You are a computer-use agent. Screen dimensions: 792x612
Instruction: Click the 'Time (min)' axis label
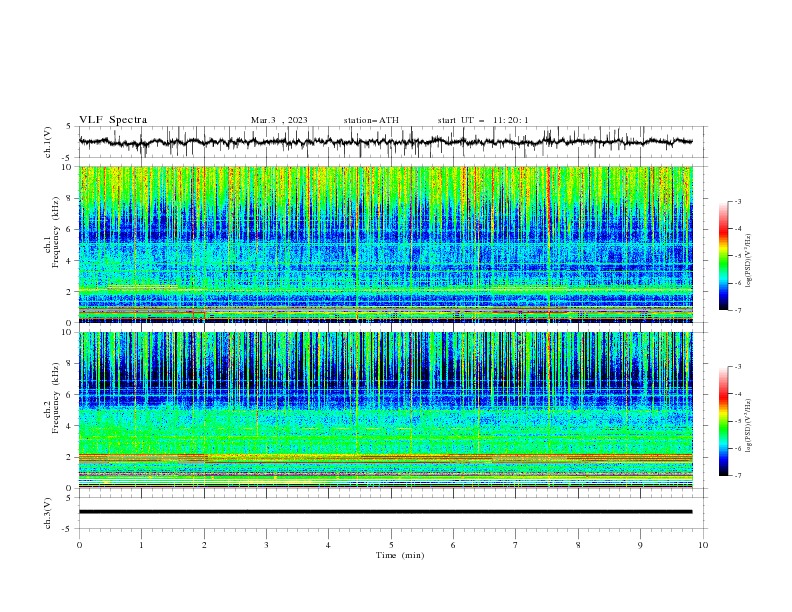[x=400, y=555]
